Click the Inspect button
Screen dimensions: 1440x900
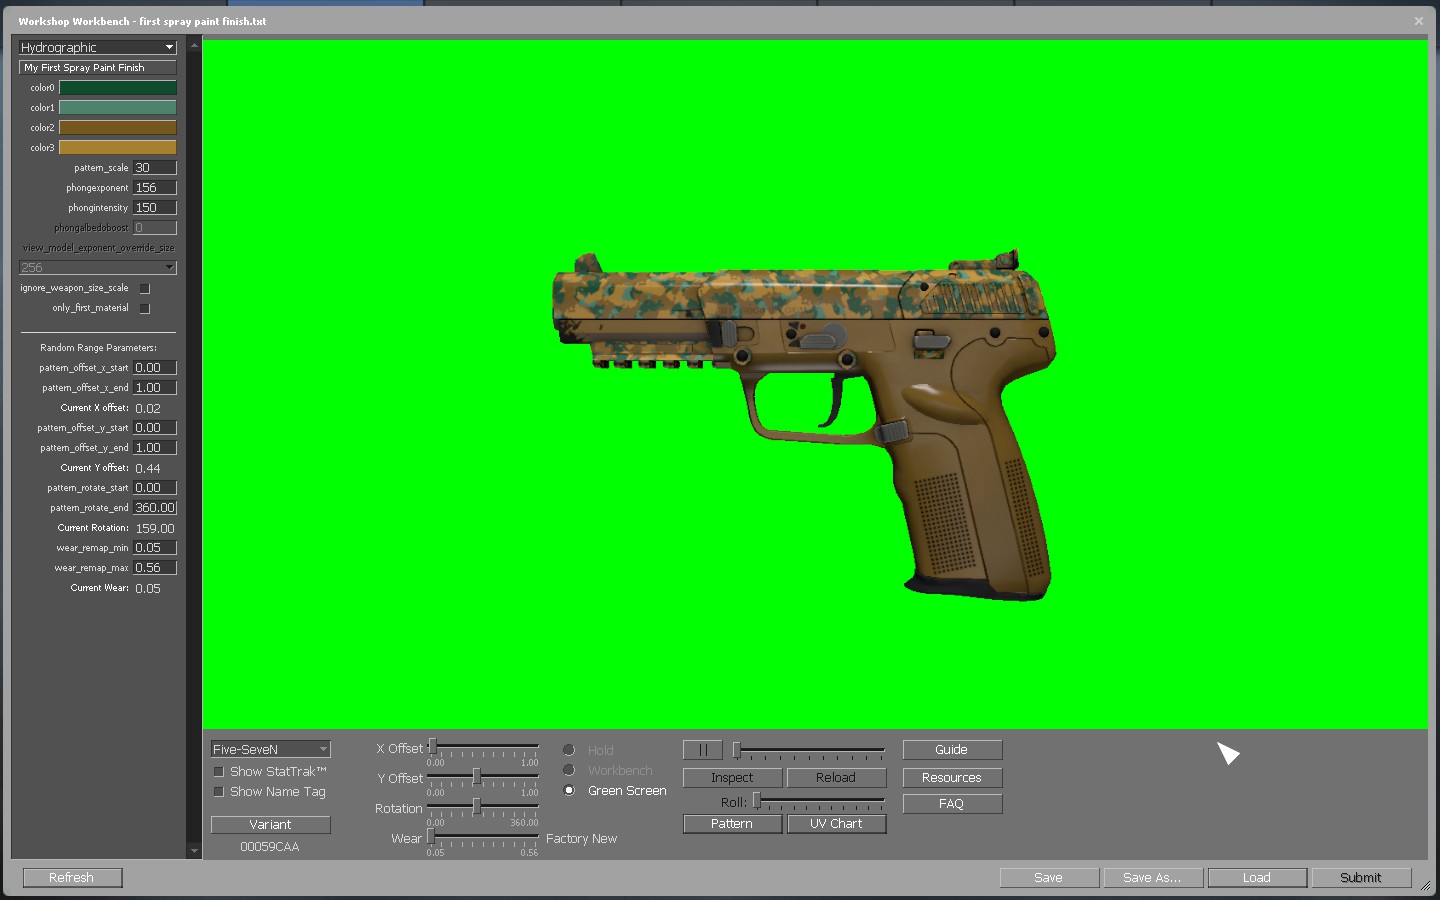pos(732,778)
